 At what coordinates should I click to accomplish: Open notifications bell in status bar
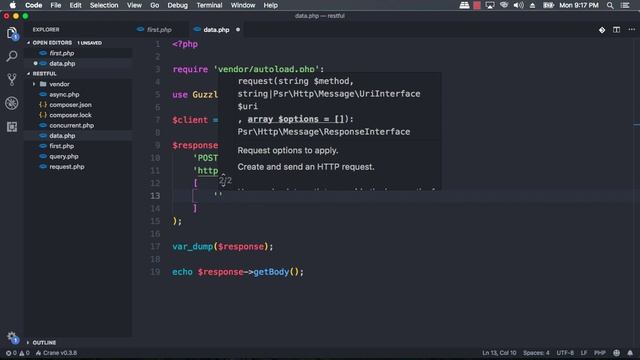tap(630, 353)
